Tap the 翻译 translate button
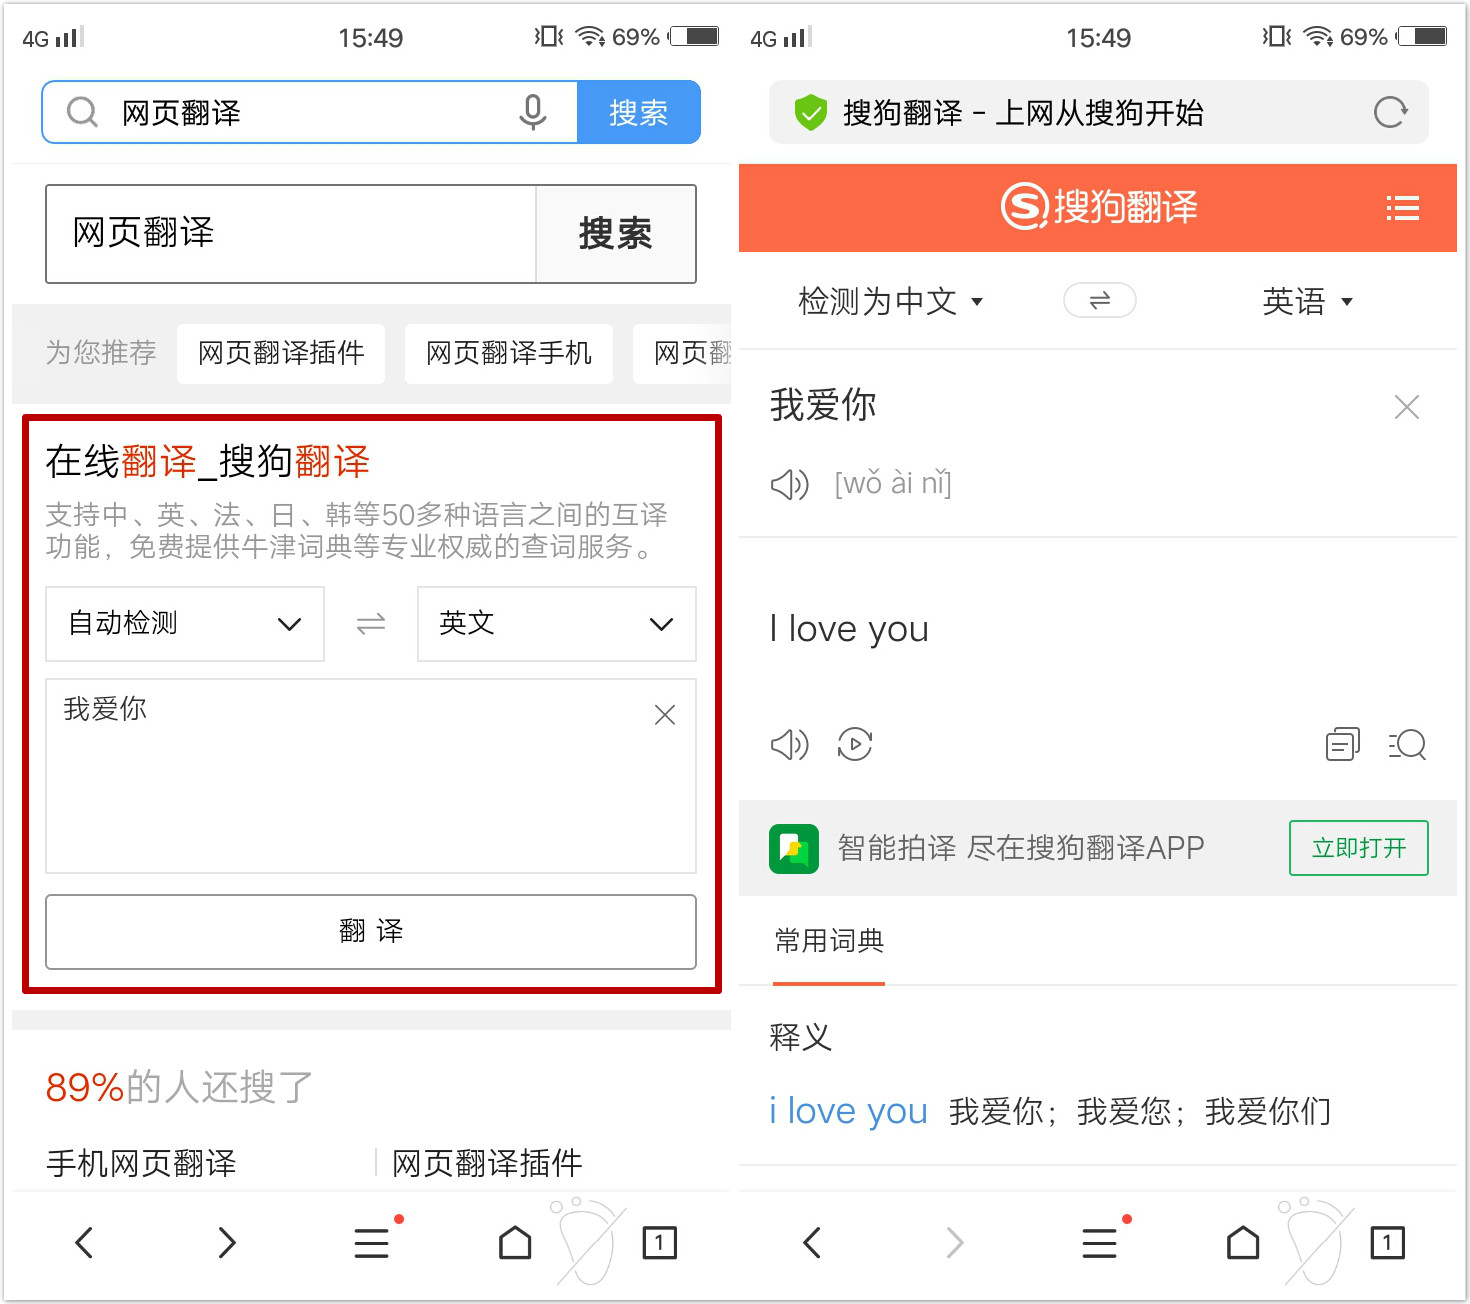 [x=370, y=931]
